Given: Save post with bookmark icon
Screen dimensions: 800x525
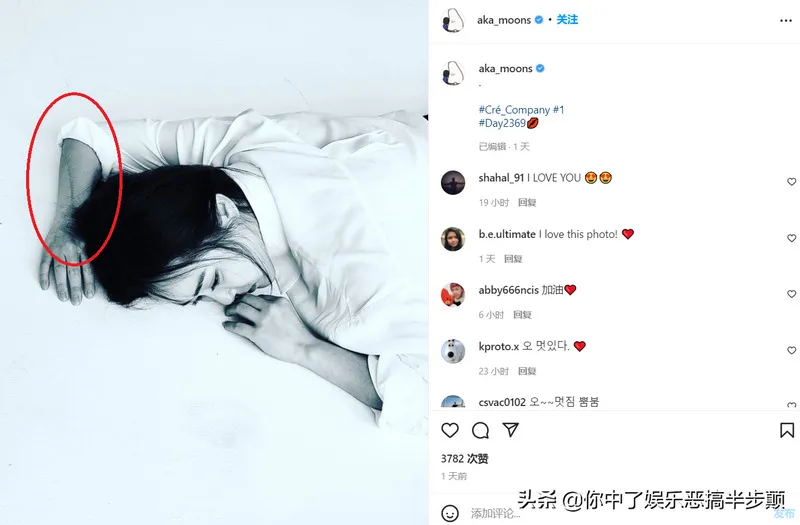Looking at the screenshot, I should coord(787,430).
